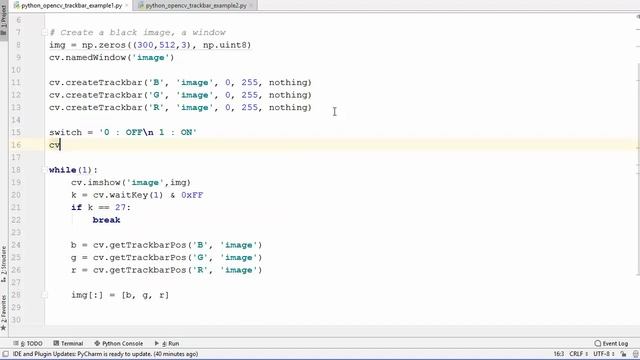This screenshot has height=360, width=640.
Task: Open the Run tool window
Action: click(x=167, y=343)
